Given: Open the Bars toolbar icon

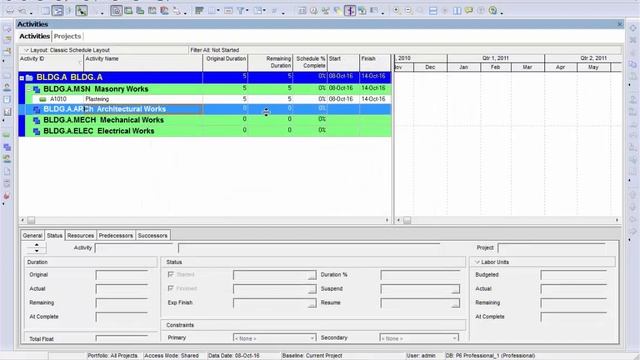Looking at the screenshot, I should [x=199, y=11].
